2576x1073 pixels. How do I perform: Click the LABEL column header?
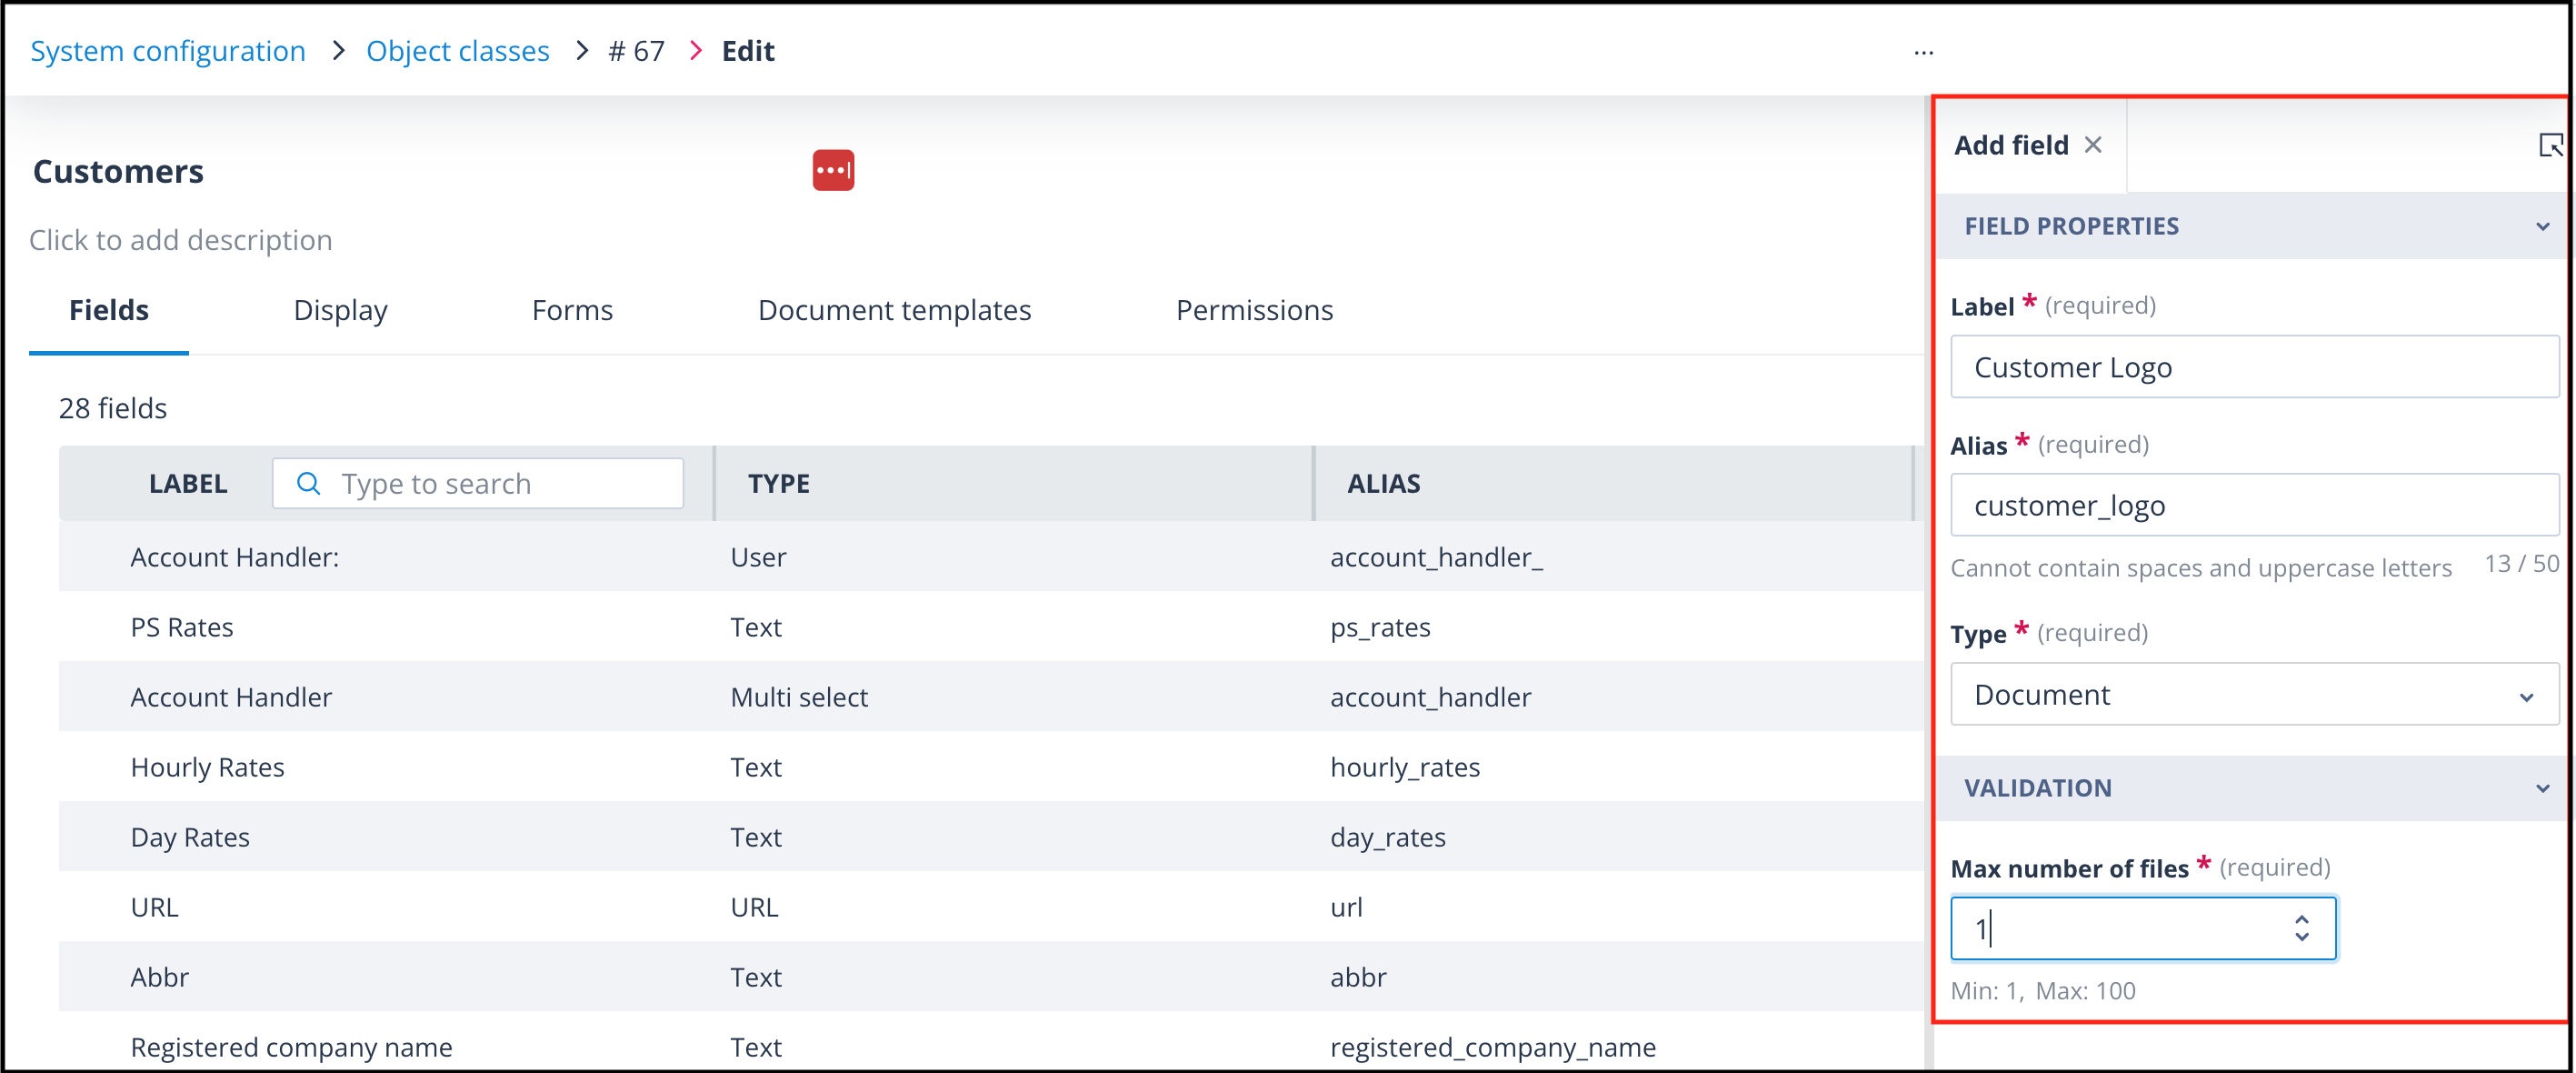coord(188,484)
